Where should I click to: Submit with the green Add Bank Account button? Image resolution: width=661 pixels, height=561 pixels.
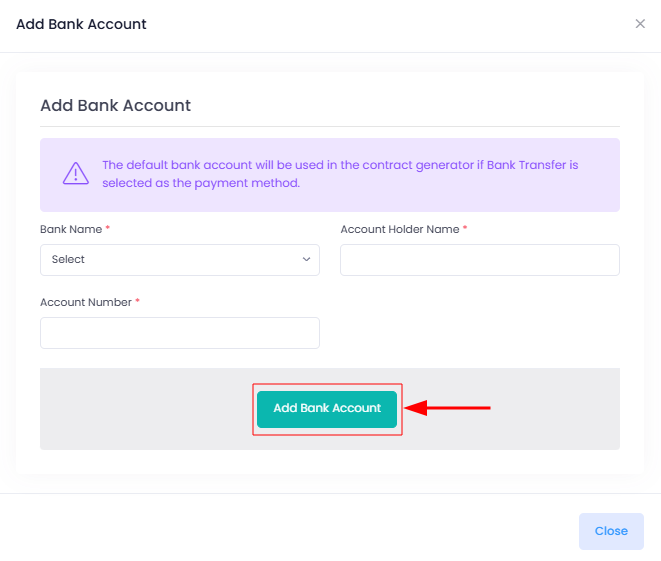327,409
